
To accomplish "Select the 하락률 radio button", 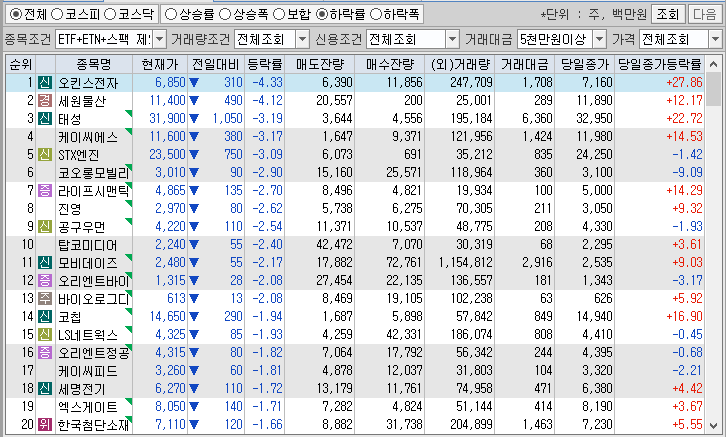I will point(321,14).
